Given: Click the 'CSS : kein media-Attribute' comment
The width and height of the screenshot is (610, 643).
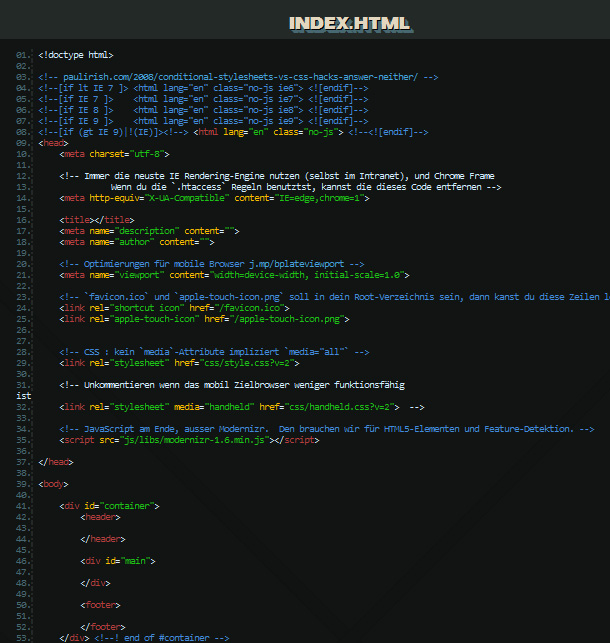Looking at the screenshot, I should coord(214,352).
